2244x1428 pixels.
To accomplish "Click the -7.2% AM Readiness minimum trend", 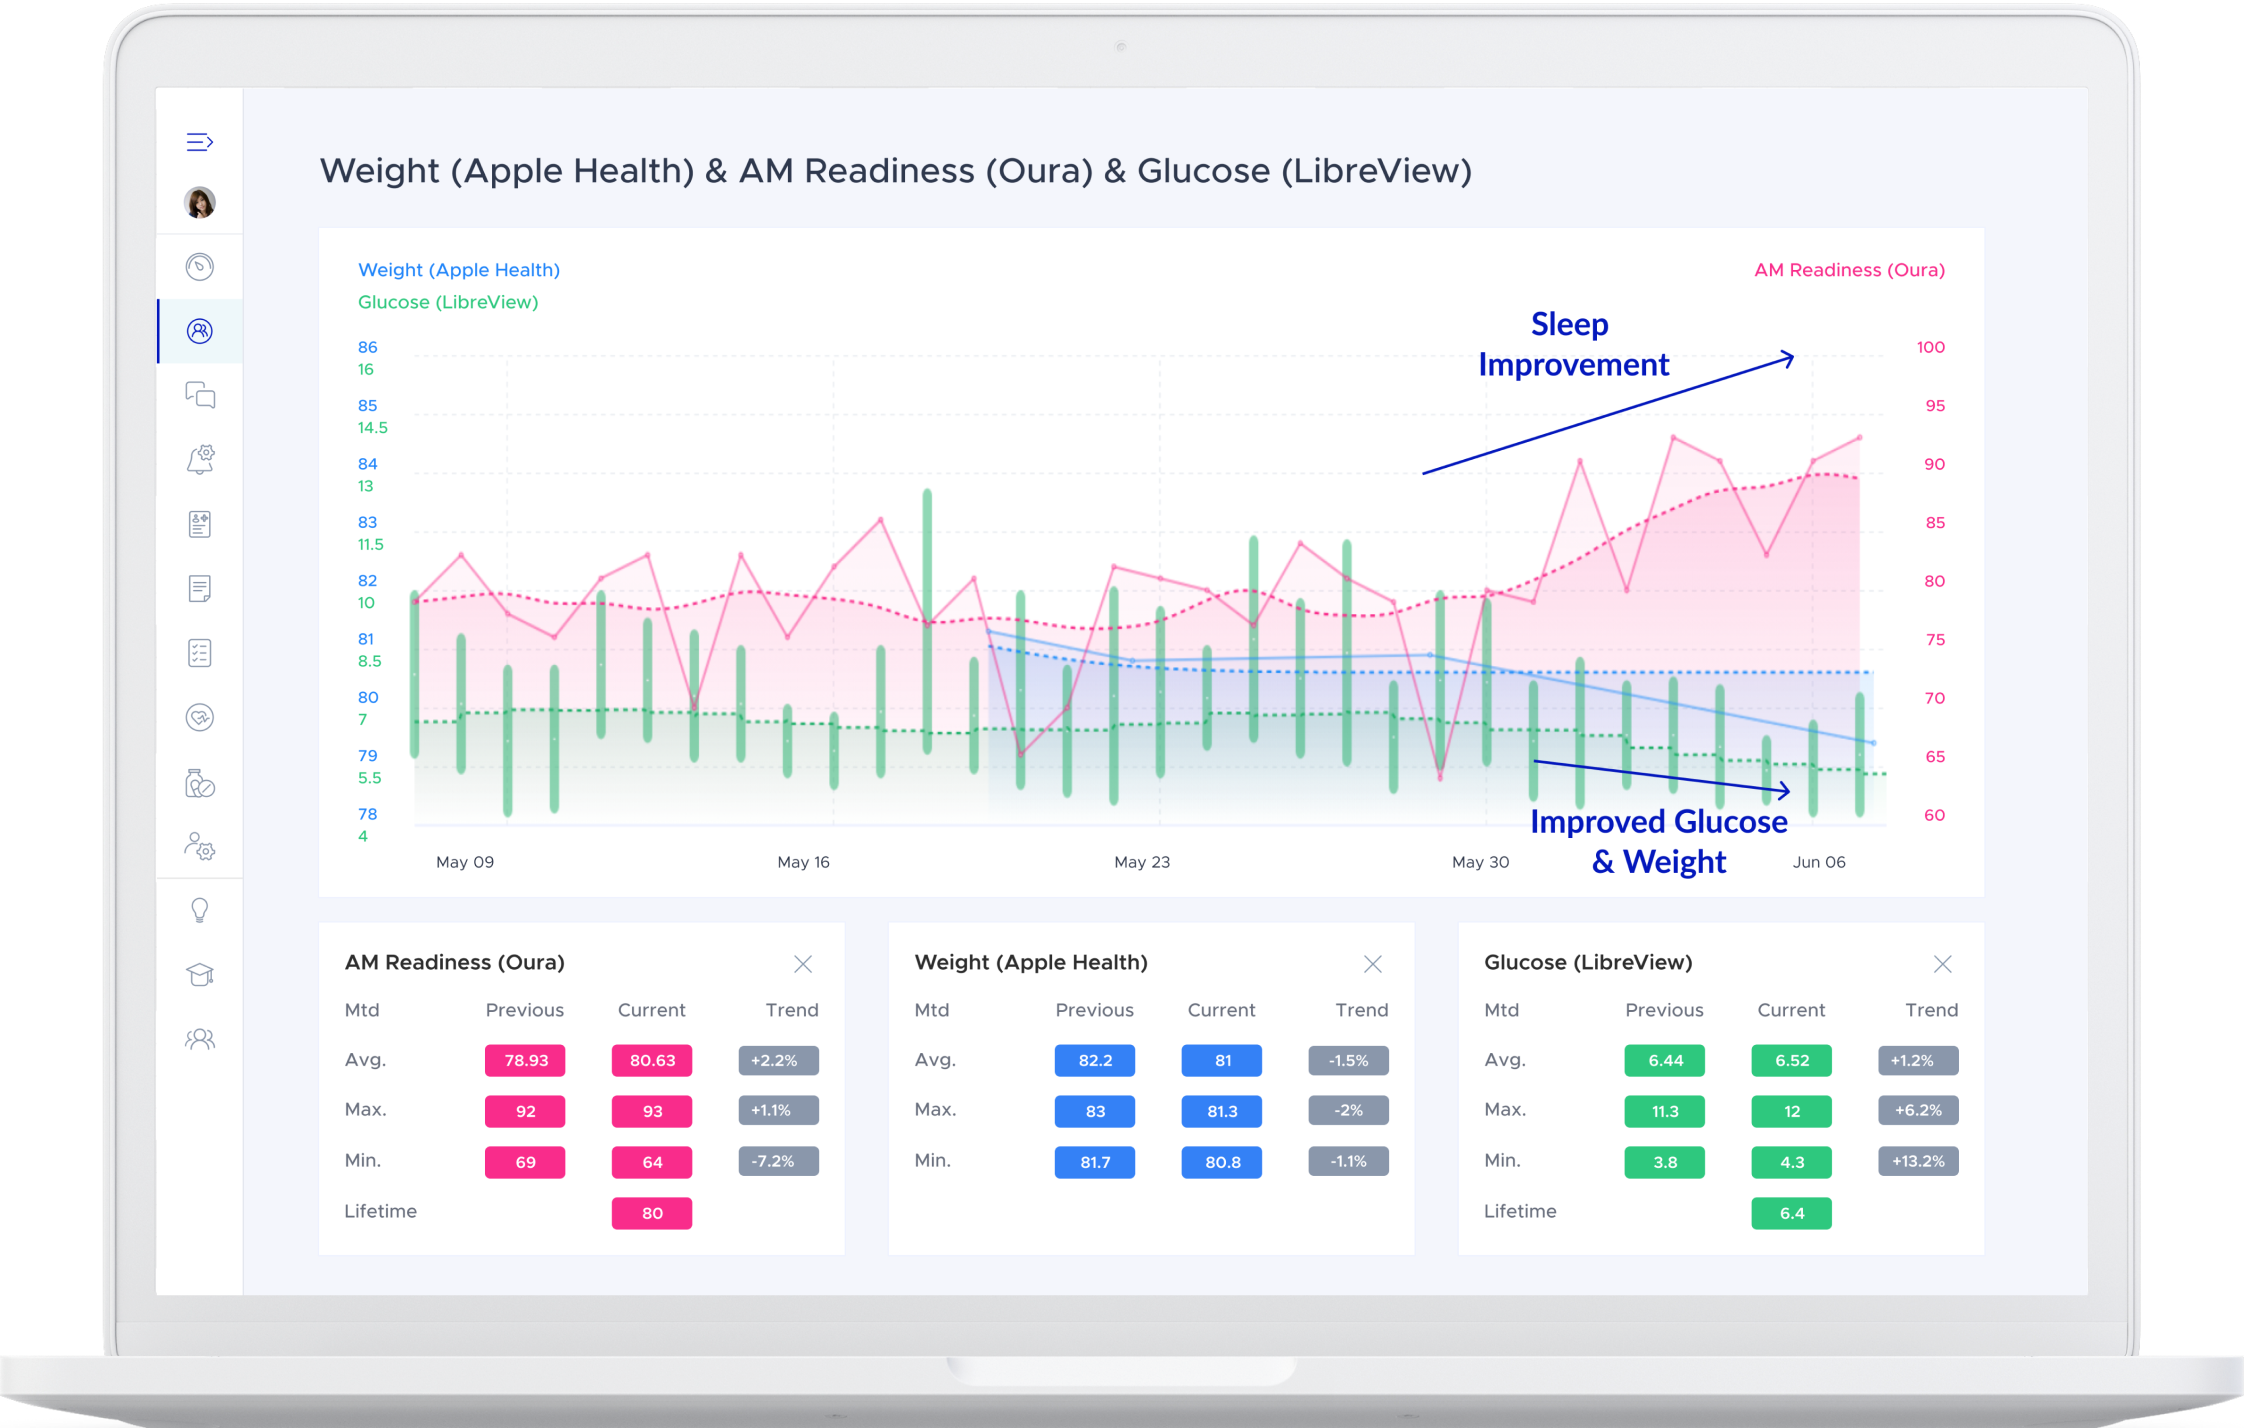I will (x=779, y=1161).
